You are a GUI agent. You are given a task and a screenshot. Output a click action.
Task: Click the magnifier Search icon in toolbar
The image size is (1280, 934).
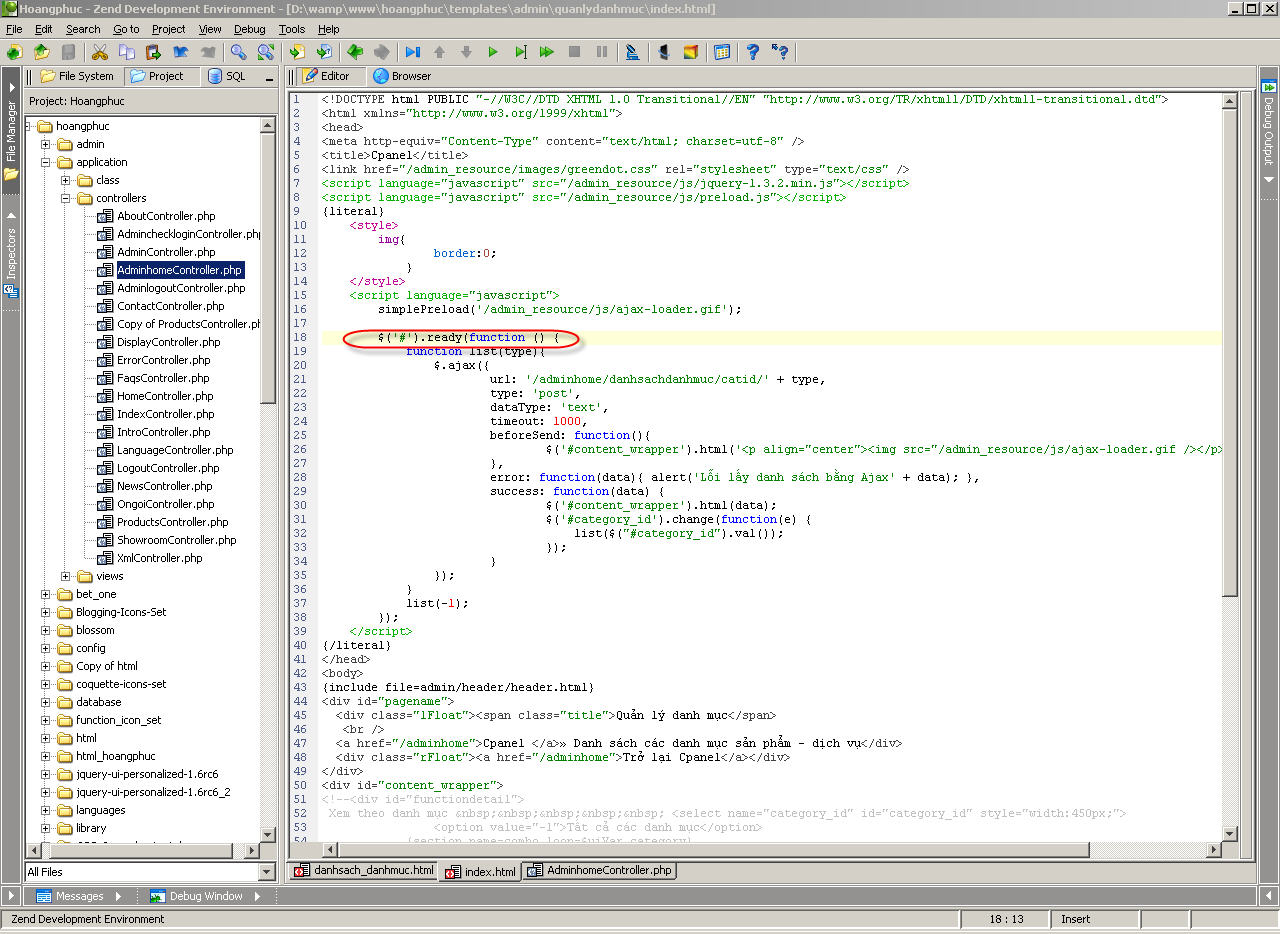(x=238, y=52)
